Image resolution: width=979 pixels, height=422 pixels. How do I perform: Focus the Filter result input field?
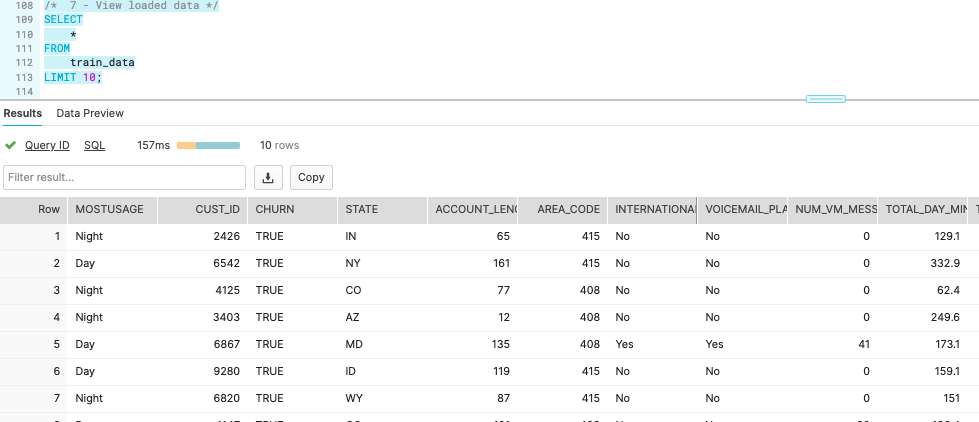(124, 178)
